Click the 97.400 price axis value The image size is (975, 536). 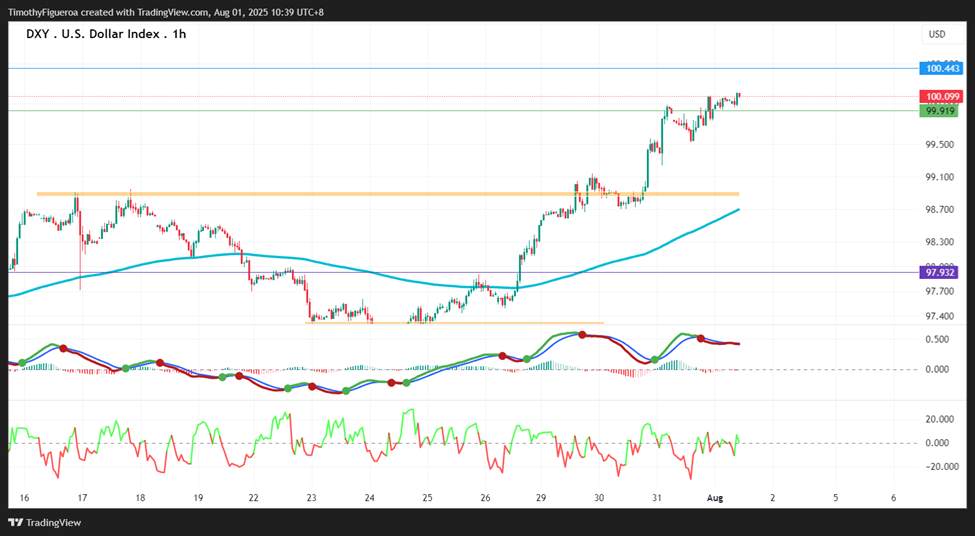coord(940,316)
